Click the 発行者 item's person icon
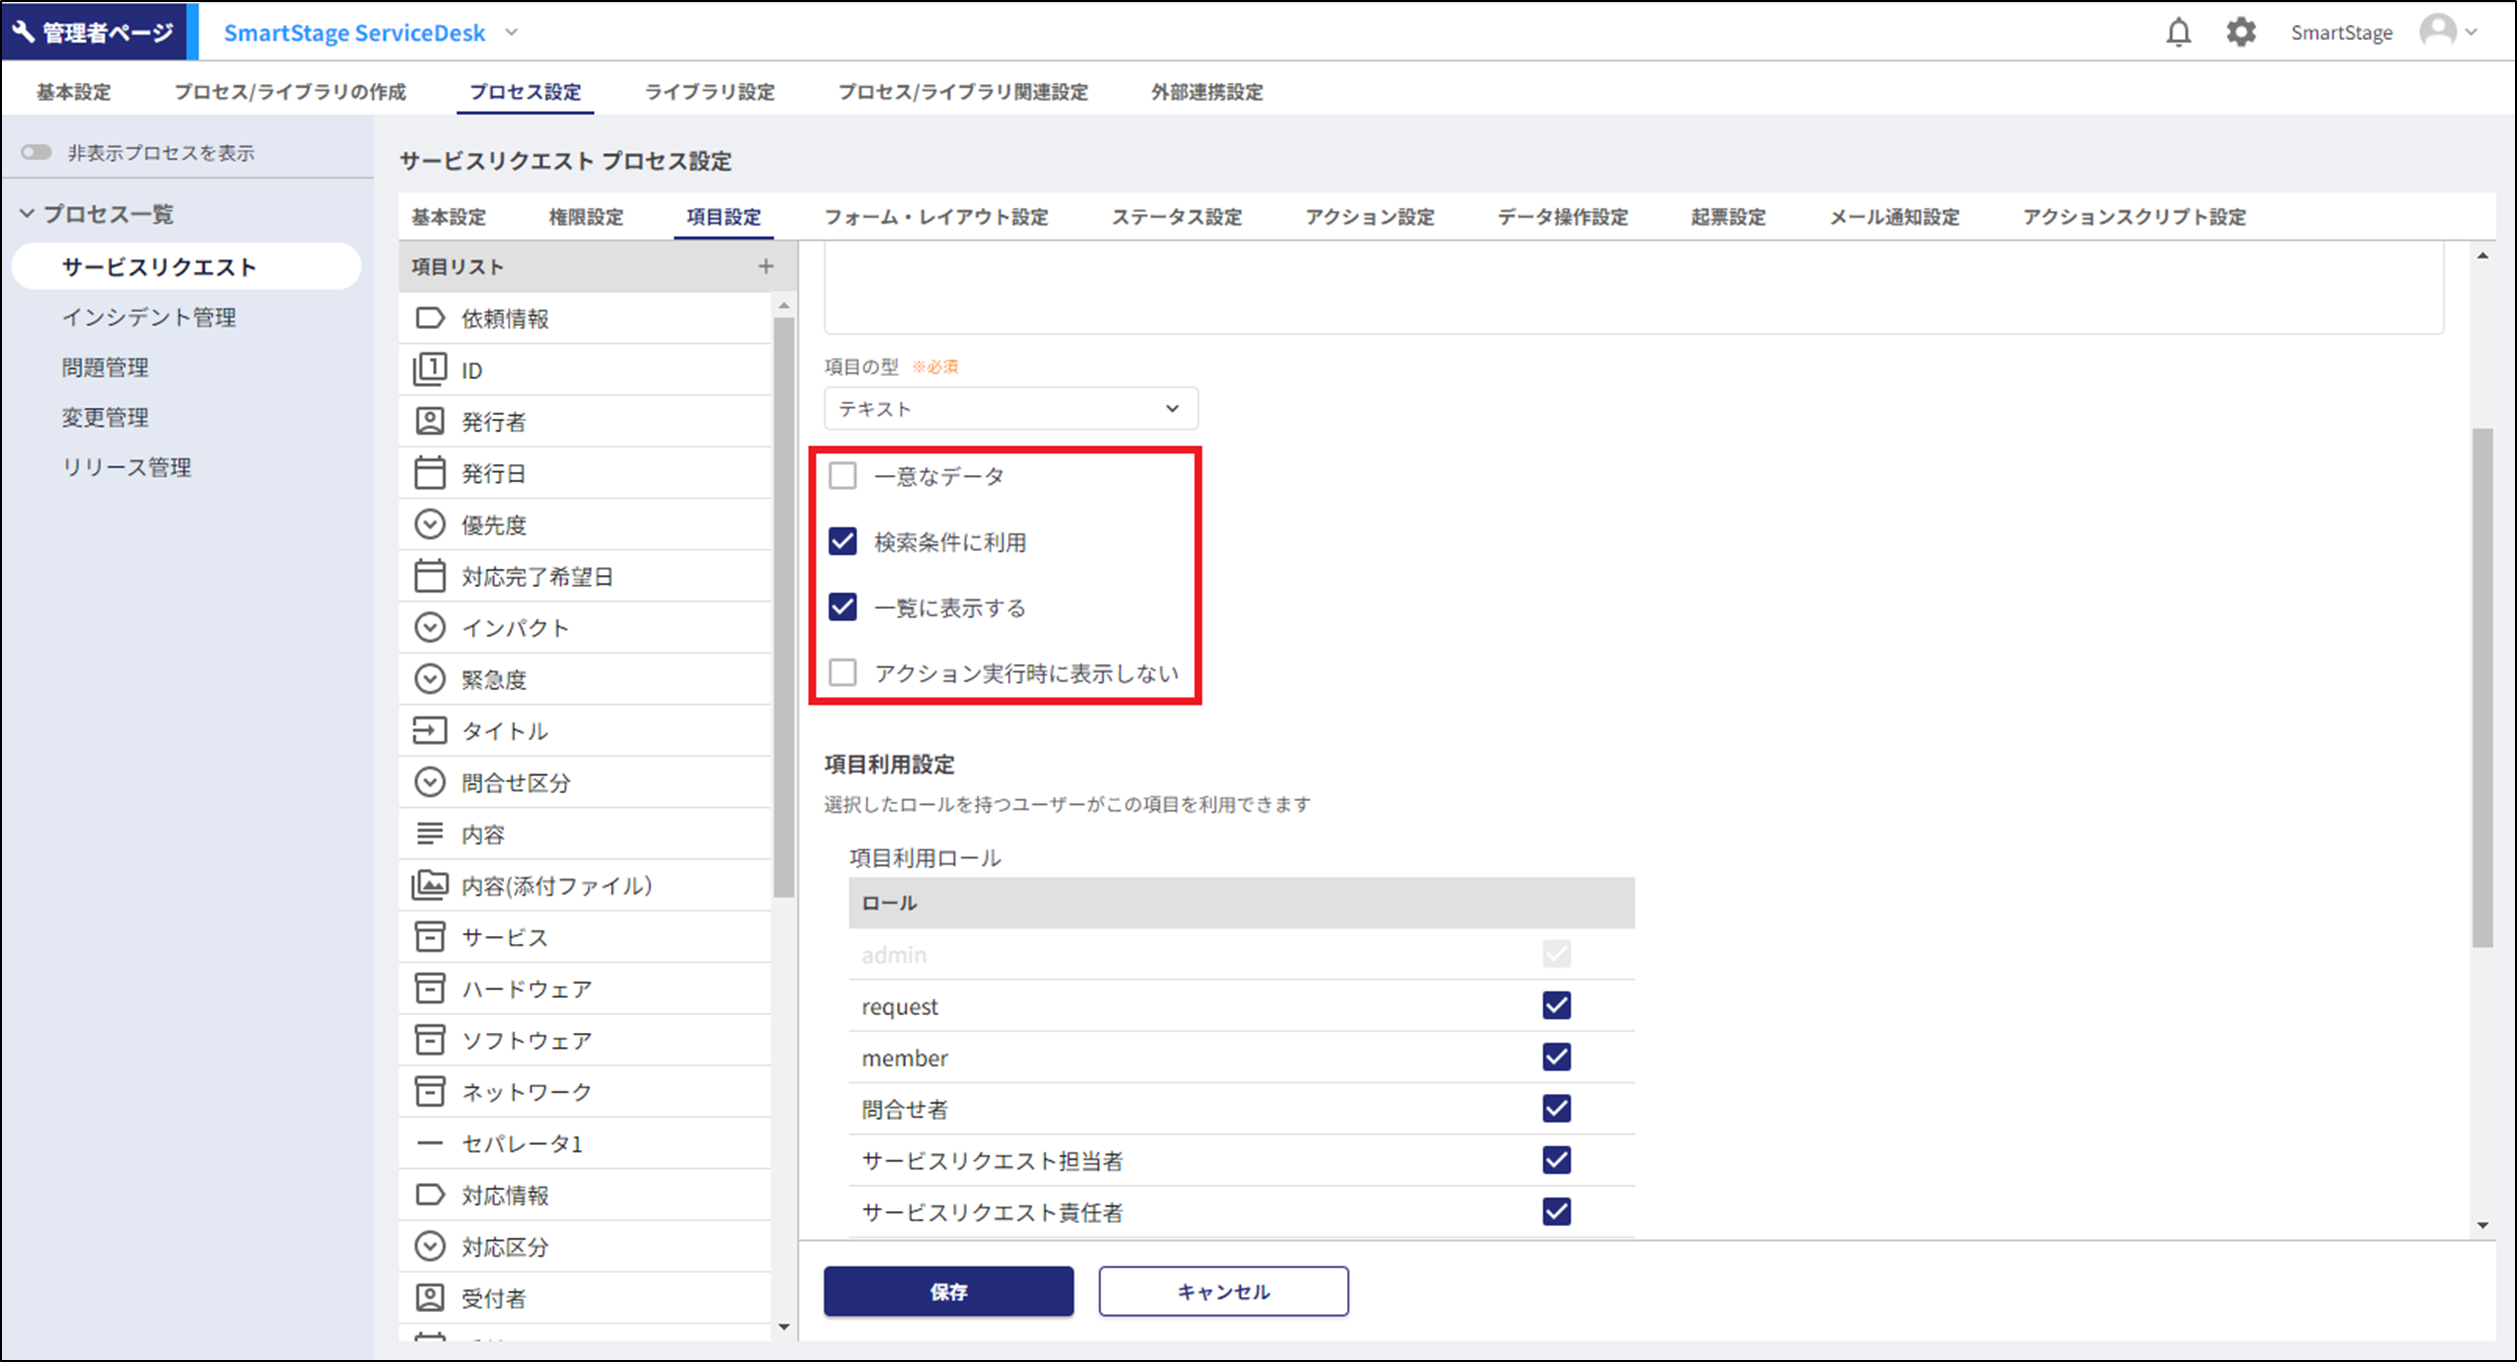2517x1362 pixels. 430,421
